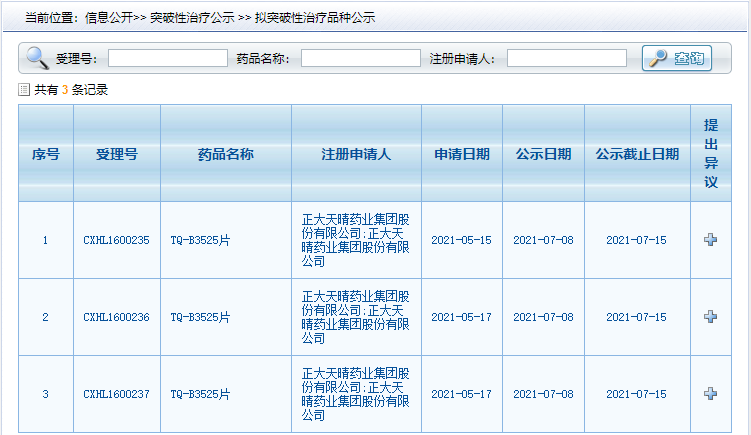Click deadline 2021-07-15 in row 1
The image size is (751, 435).
636,240
